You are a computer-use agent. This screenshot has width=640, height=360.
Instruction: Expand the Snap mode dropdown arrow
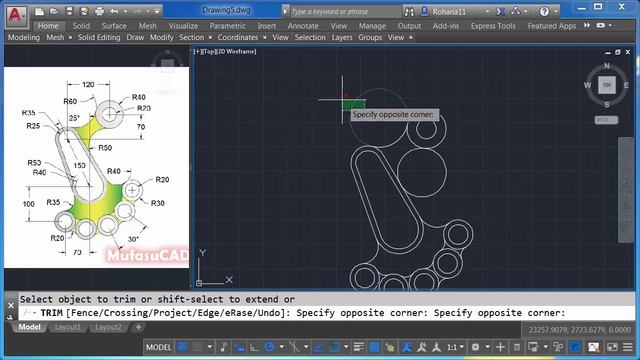click(x=209, y=347)
